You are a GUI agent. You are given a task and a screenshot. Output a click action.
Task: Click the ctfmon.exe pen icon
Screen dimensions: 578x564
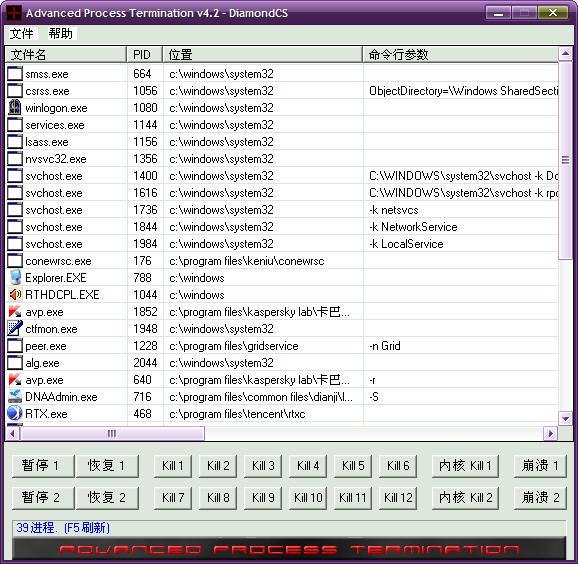point(15,328)
